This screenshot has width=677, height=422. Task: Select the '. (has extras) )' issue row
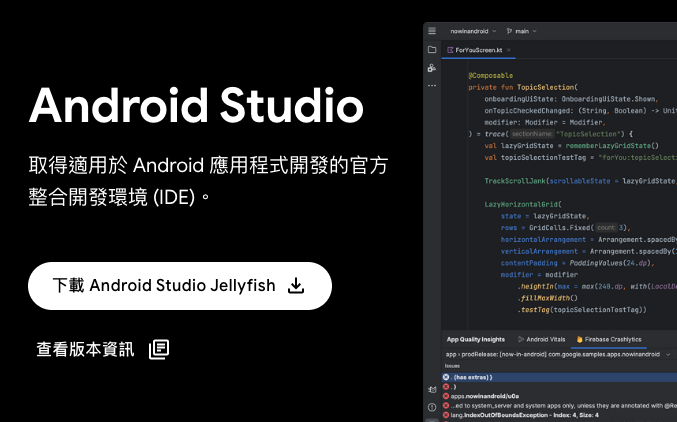coord(559,377)
